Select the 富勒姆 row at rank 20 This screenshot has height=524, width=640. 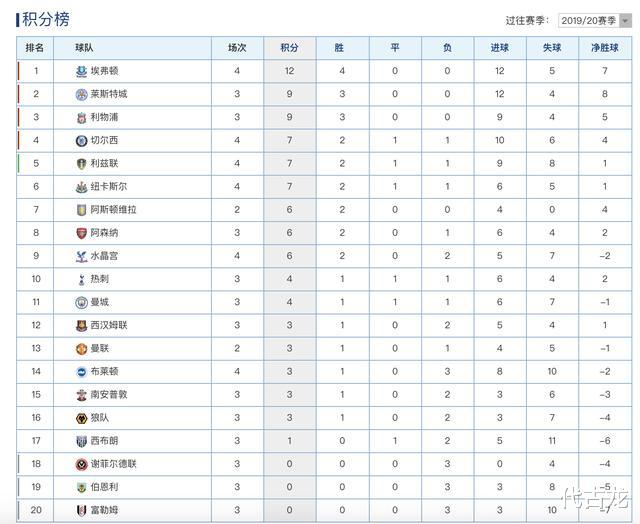pos(324,510)
